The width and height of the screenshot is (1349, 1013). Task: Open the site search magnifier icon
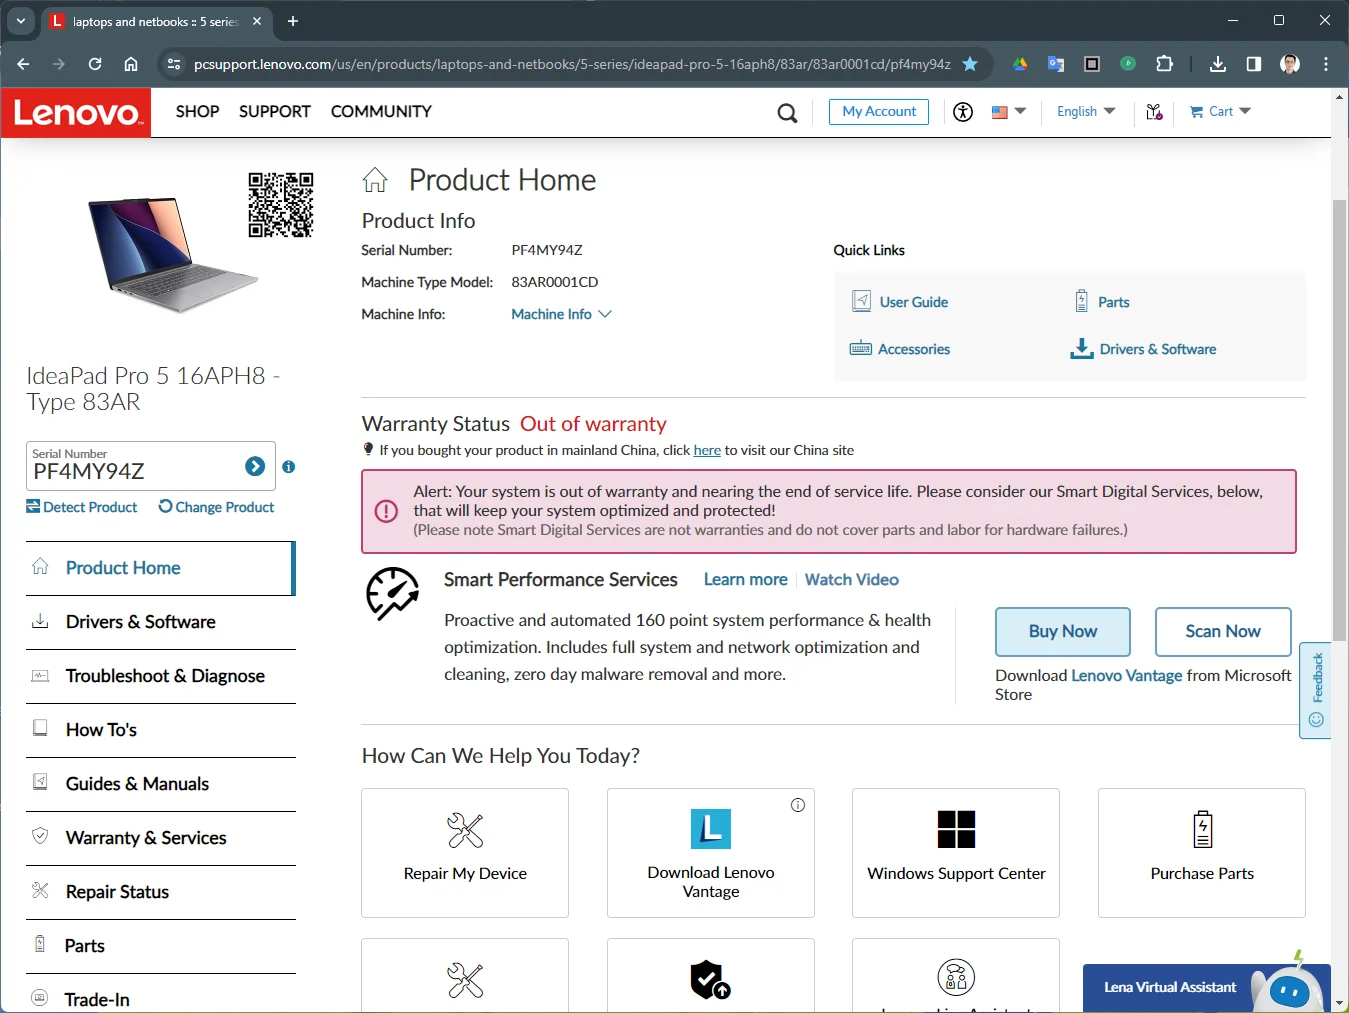click(x=788, y=113)
